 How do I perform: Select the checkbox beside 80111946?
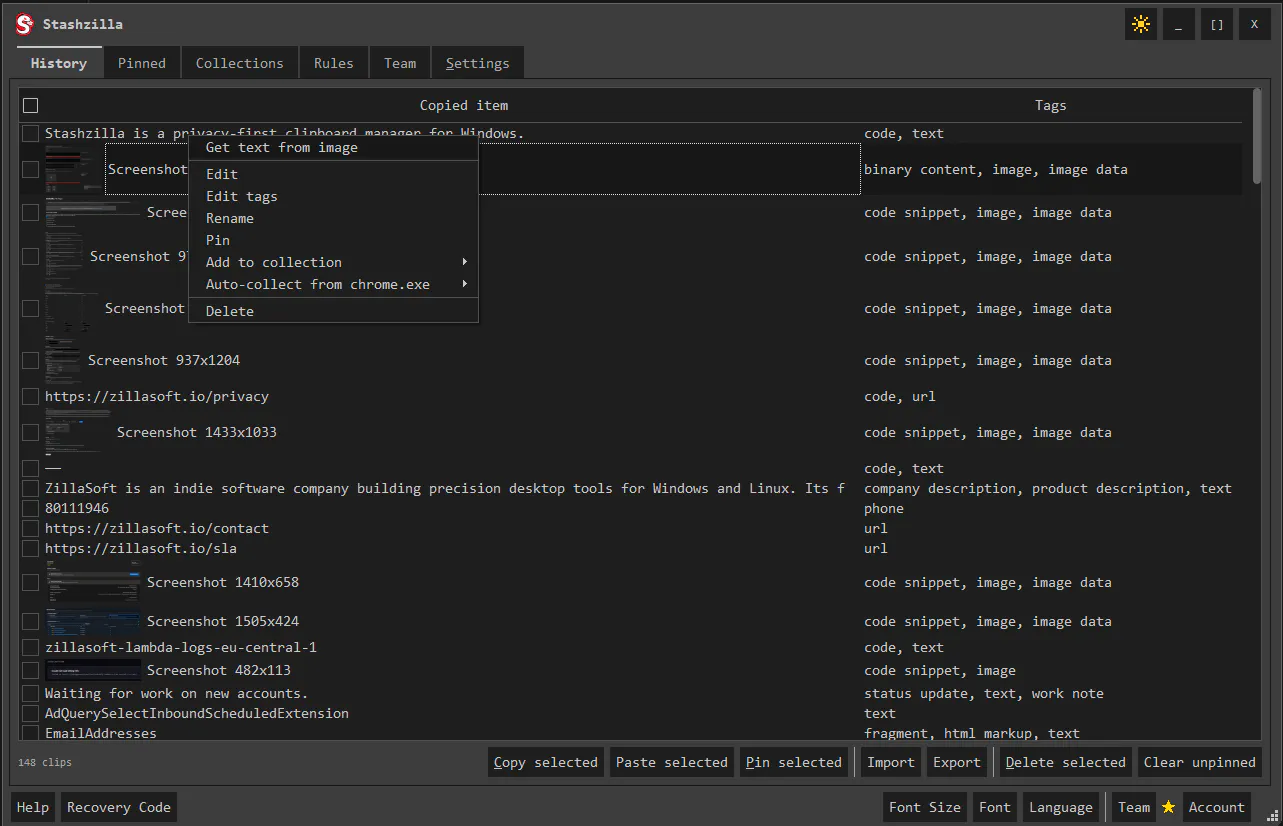click(x=31, y=508)
